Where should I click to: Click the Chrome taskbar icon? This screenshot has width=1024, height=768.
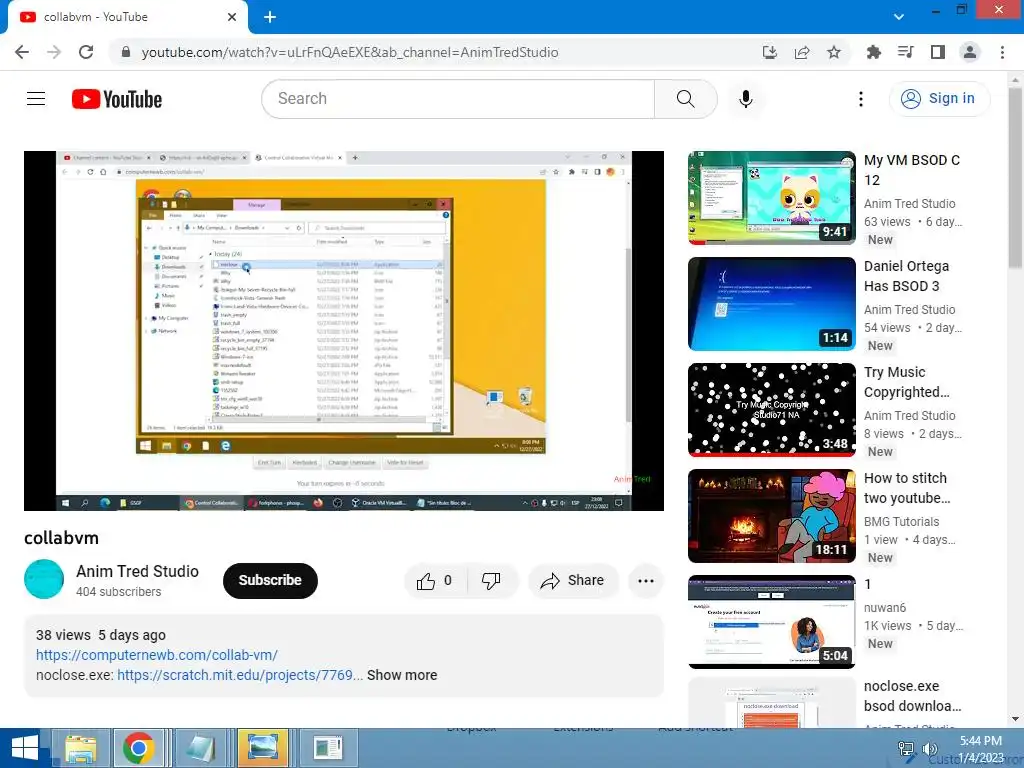[138, 748]
